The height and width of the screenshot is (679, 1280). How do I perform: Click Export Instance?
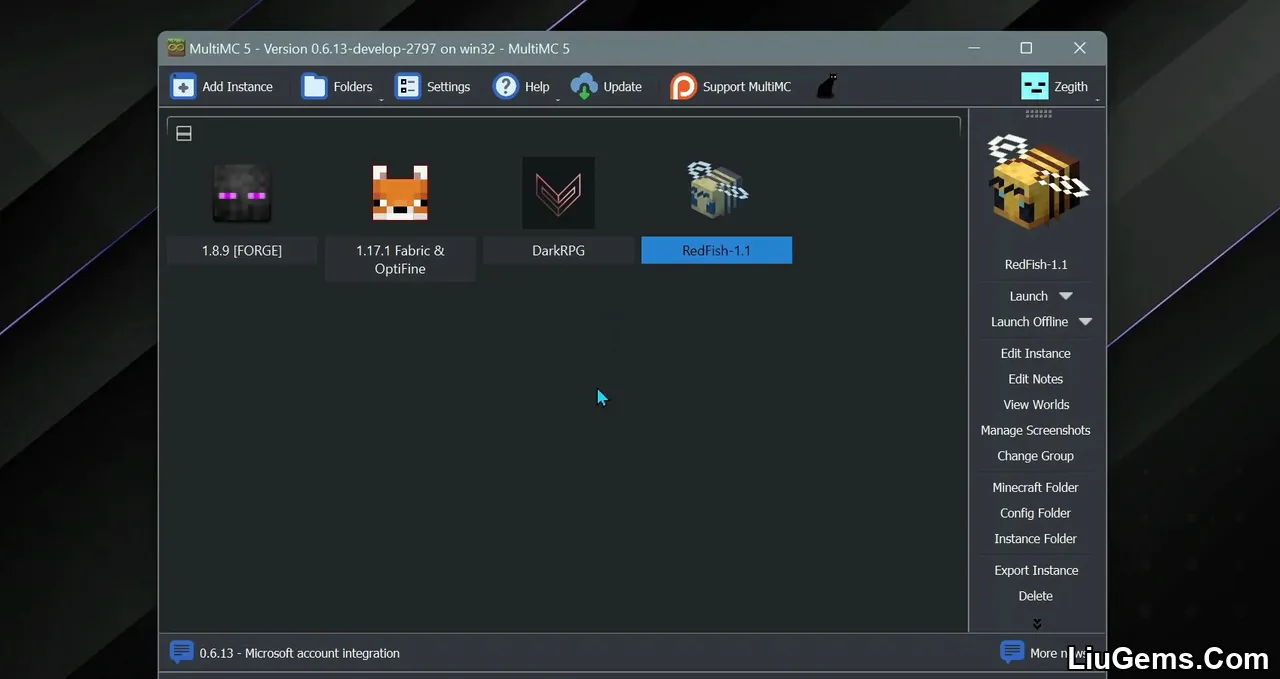(x=1036, y=571)
